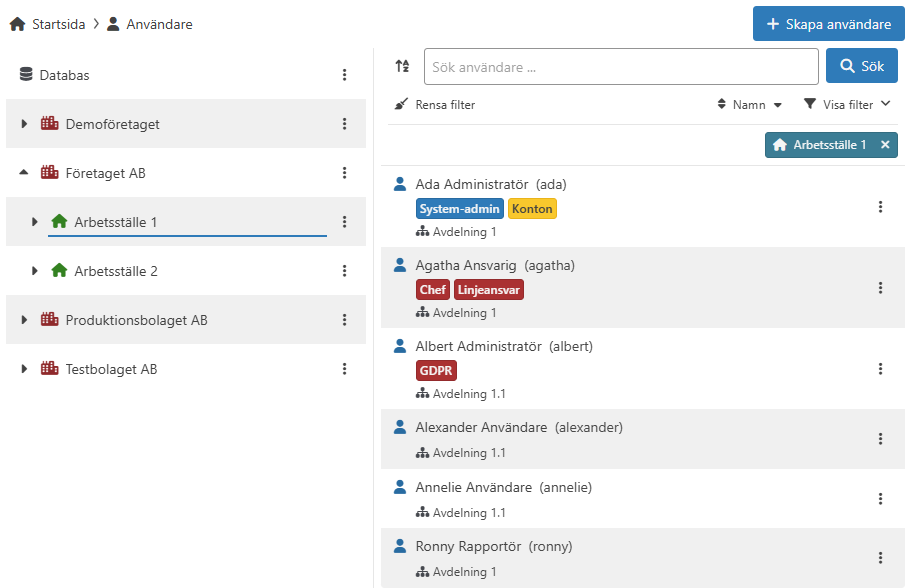This screenshot has height=588, width=918.
Task: Focus the Sök användare search field
Action: [x=621, y=67]
